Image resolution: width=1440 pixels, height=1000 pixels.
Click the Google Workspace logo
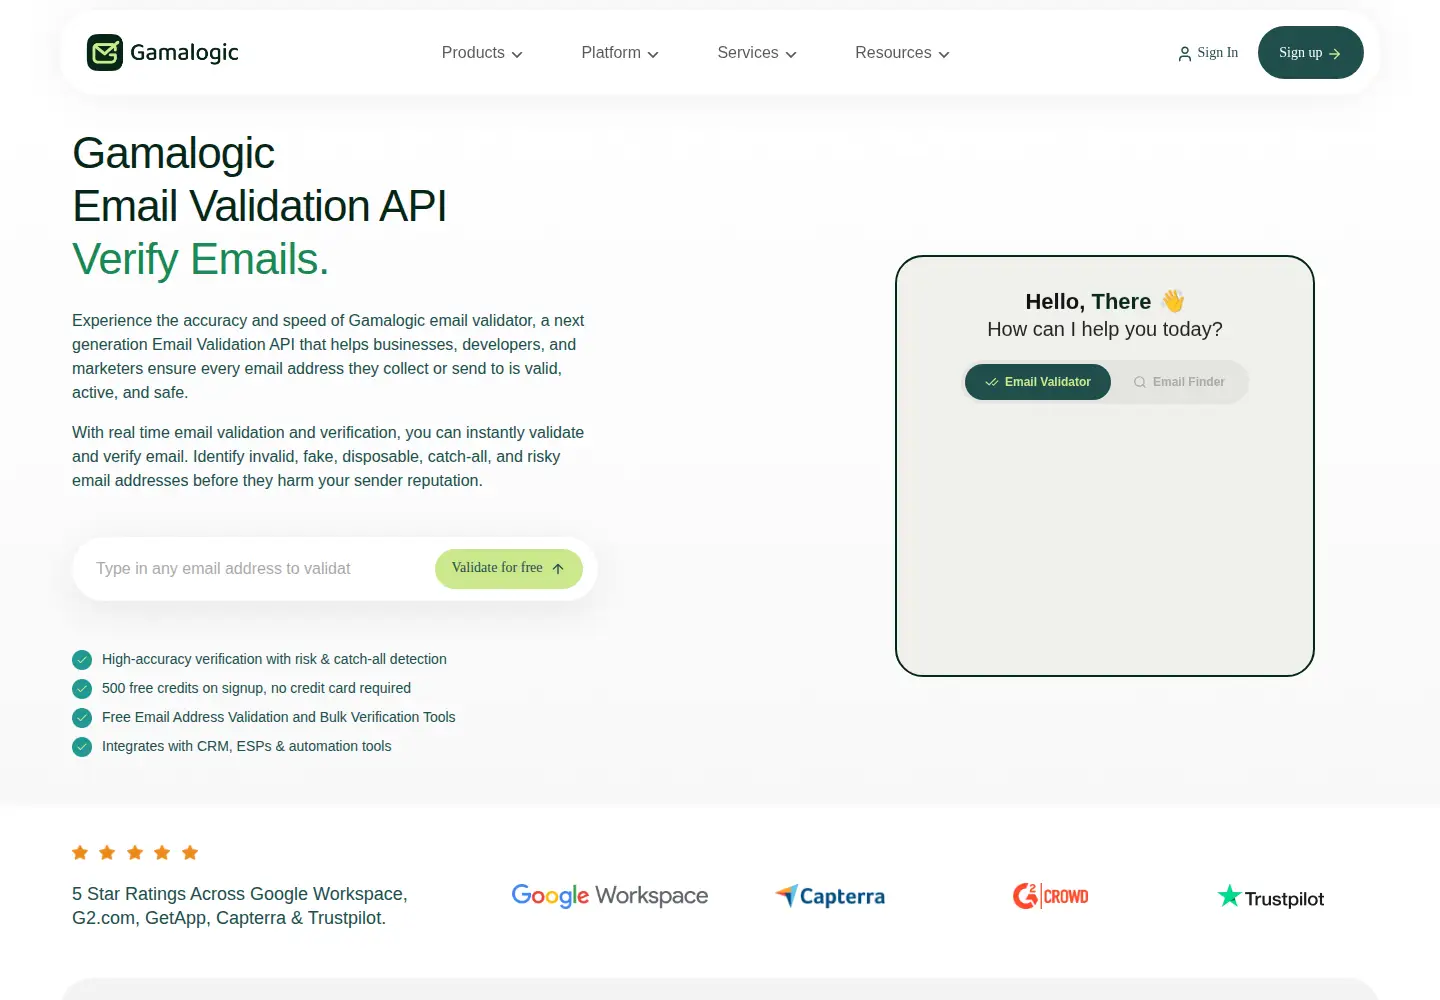tap(610, 896)
